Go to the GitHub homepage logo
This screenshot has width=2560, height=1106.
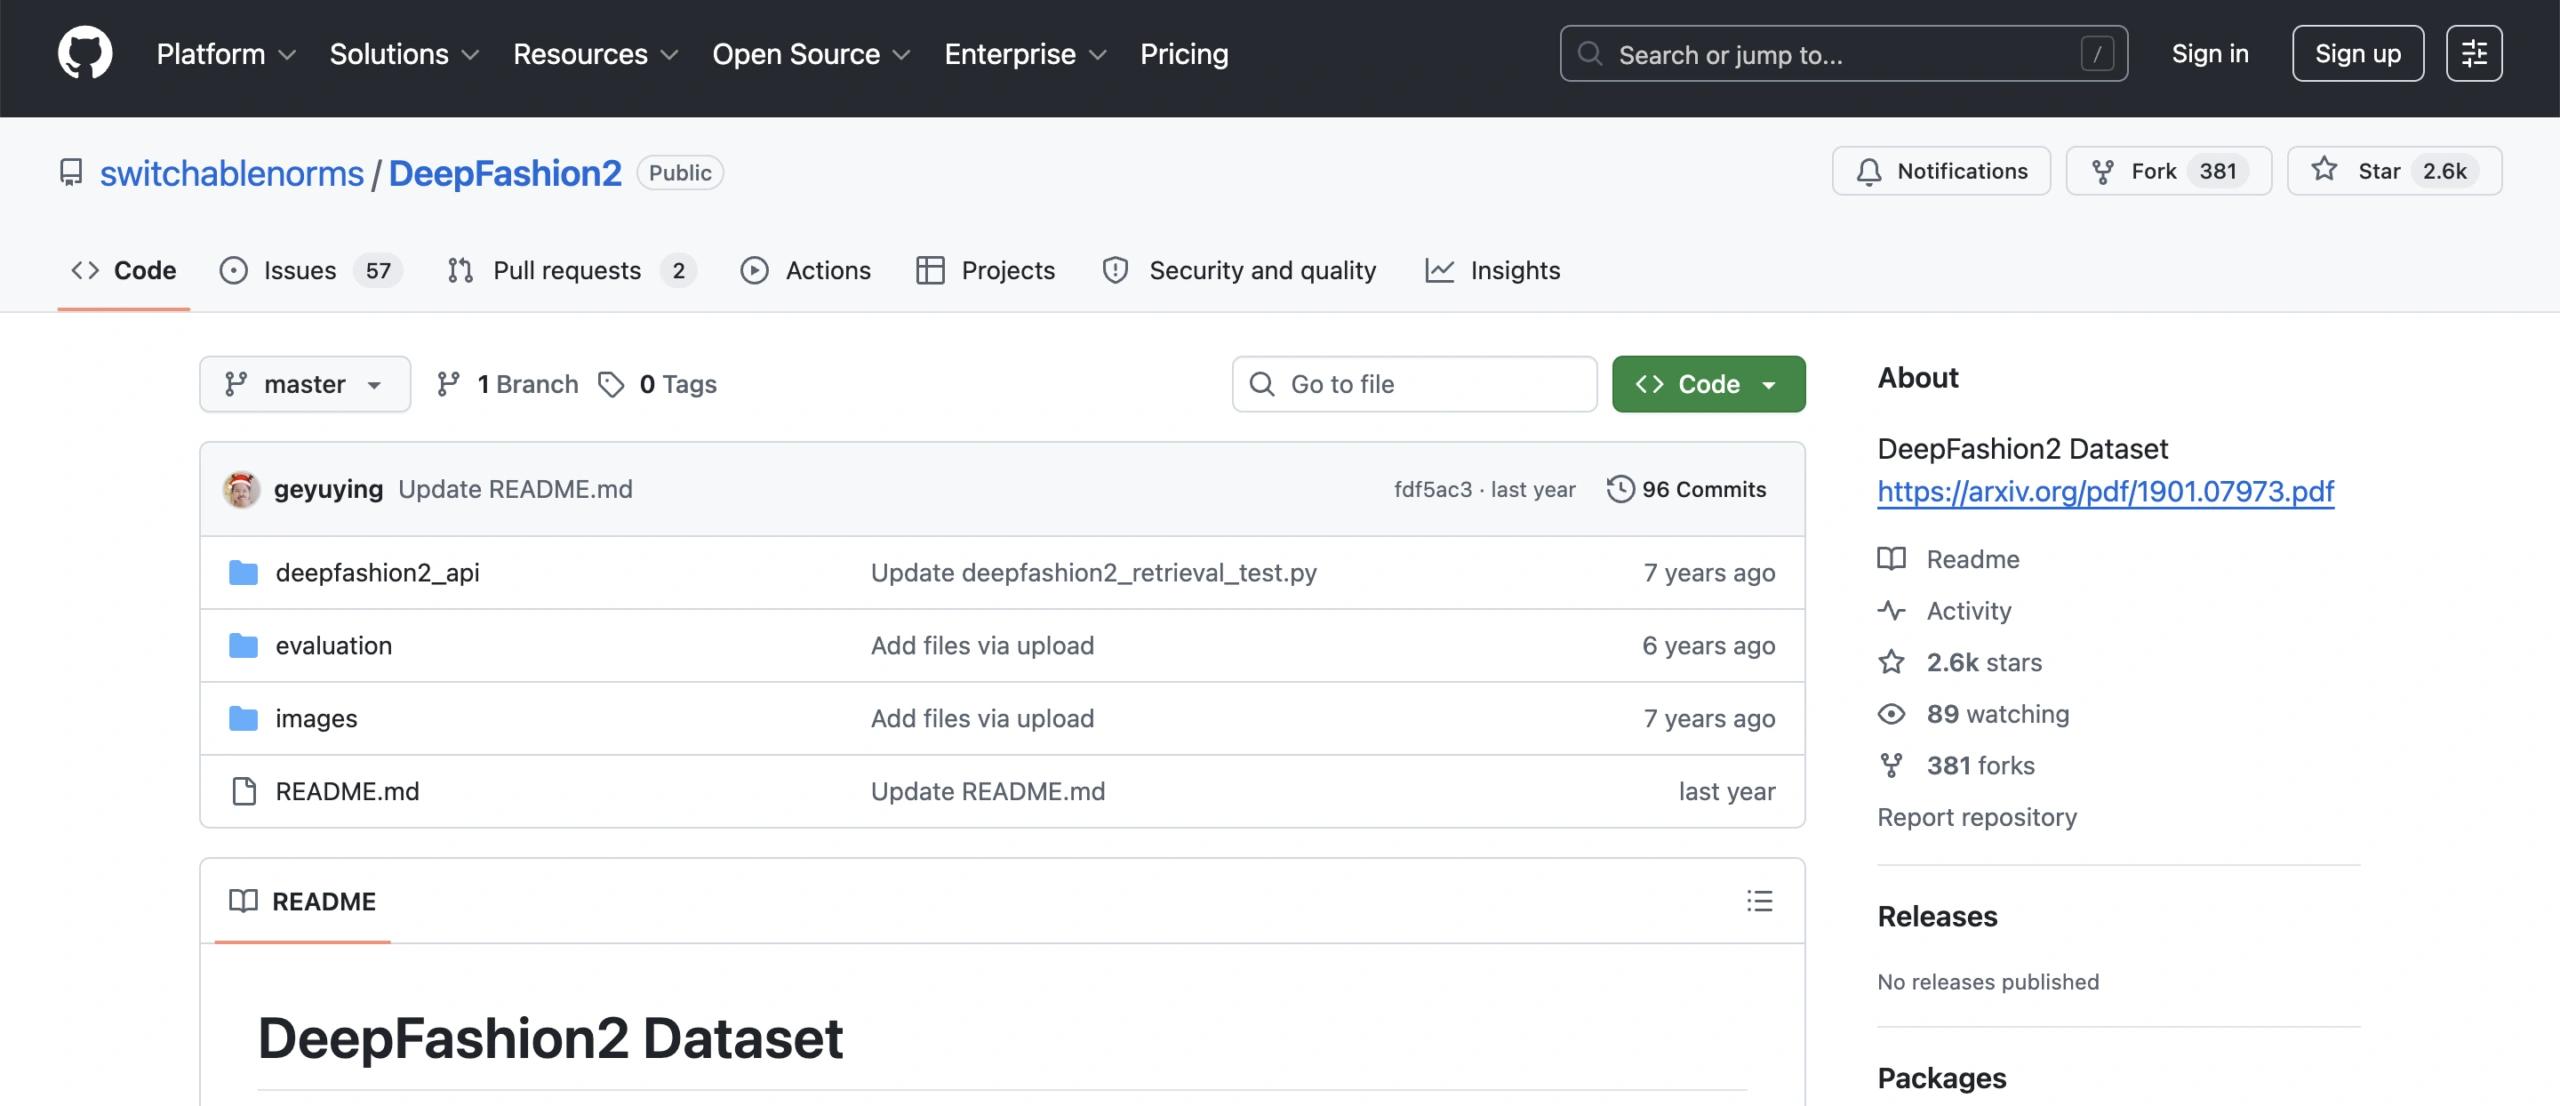pyautogui.click(x=85, y=53)
